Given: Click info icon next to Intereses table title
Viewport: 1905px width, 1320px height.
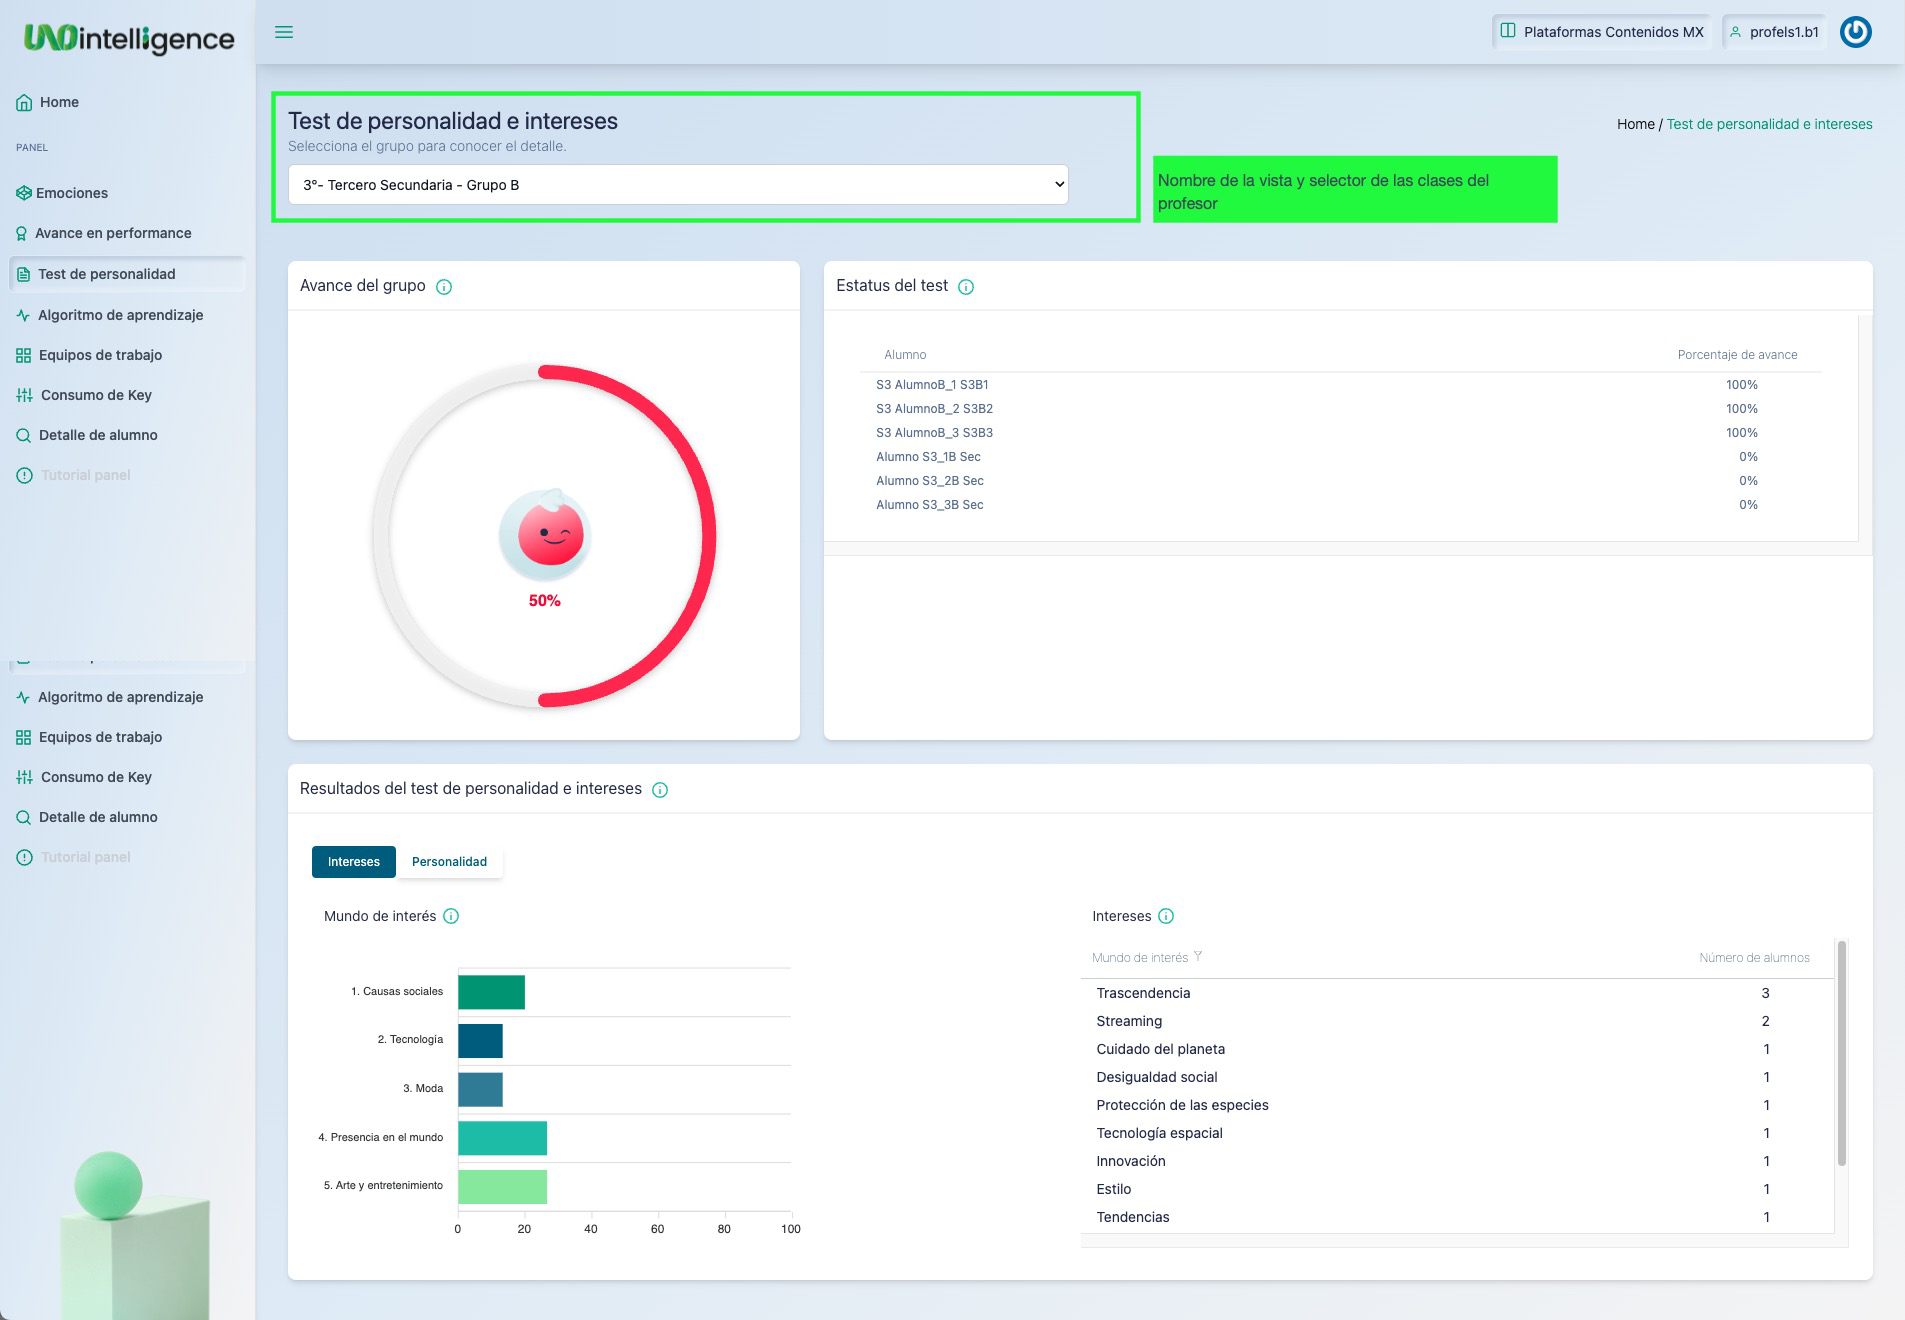Looking at the screenshot, I should click(x=1166, y=917).
